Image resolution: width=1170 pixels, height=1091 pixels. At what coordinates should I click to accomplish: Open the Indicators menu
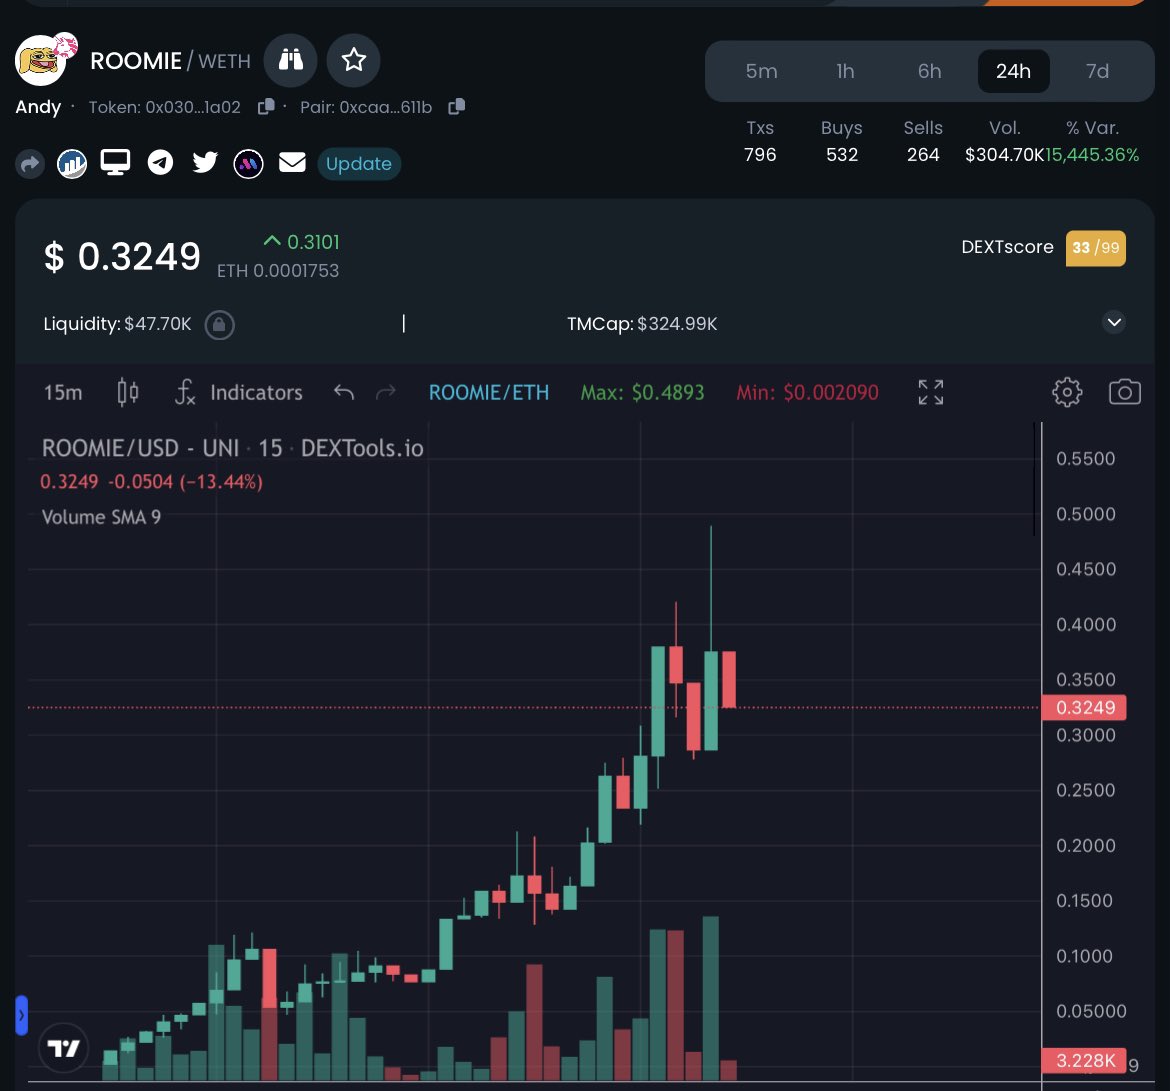(x=239, y=393)
